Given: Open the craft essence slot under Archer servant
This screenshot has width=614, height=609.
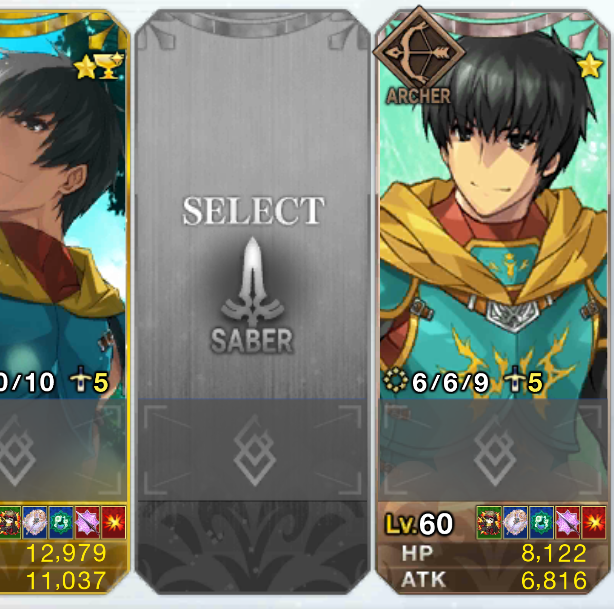Looking at the screenshot, I should tap(493, 450).
